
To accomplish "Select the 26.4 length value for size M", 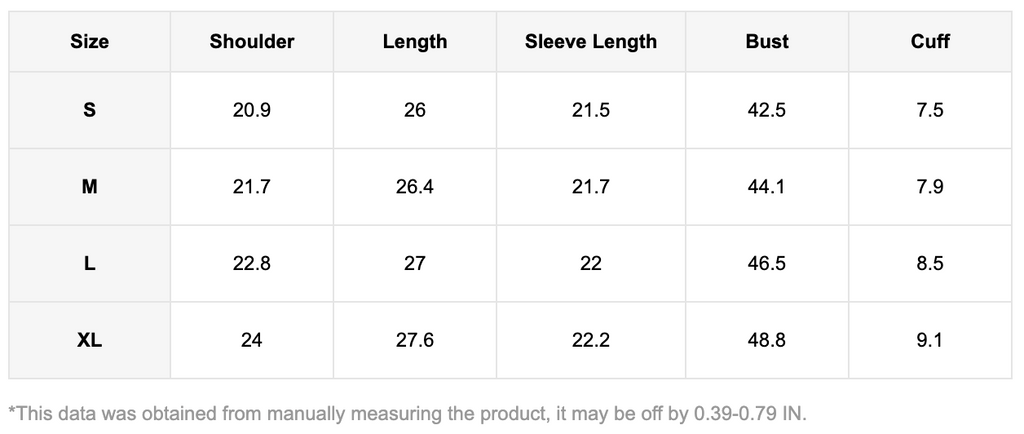I will 415,187.
